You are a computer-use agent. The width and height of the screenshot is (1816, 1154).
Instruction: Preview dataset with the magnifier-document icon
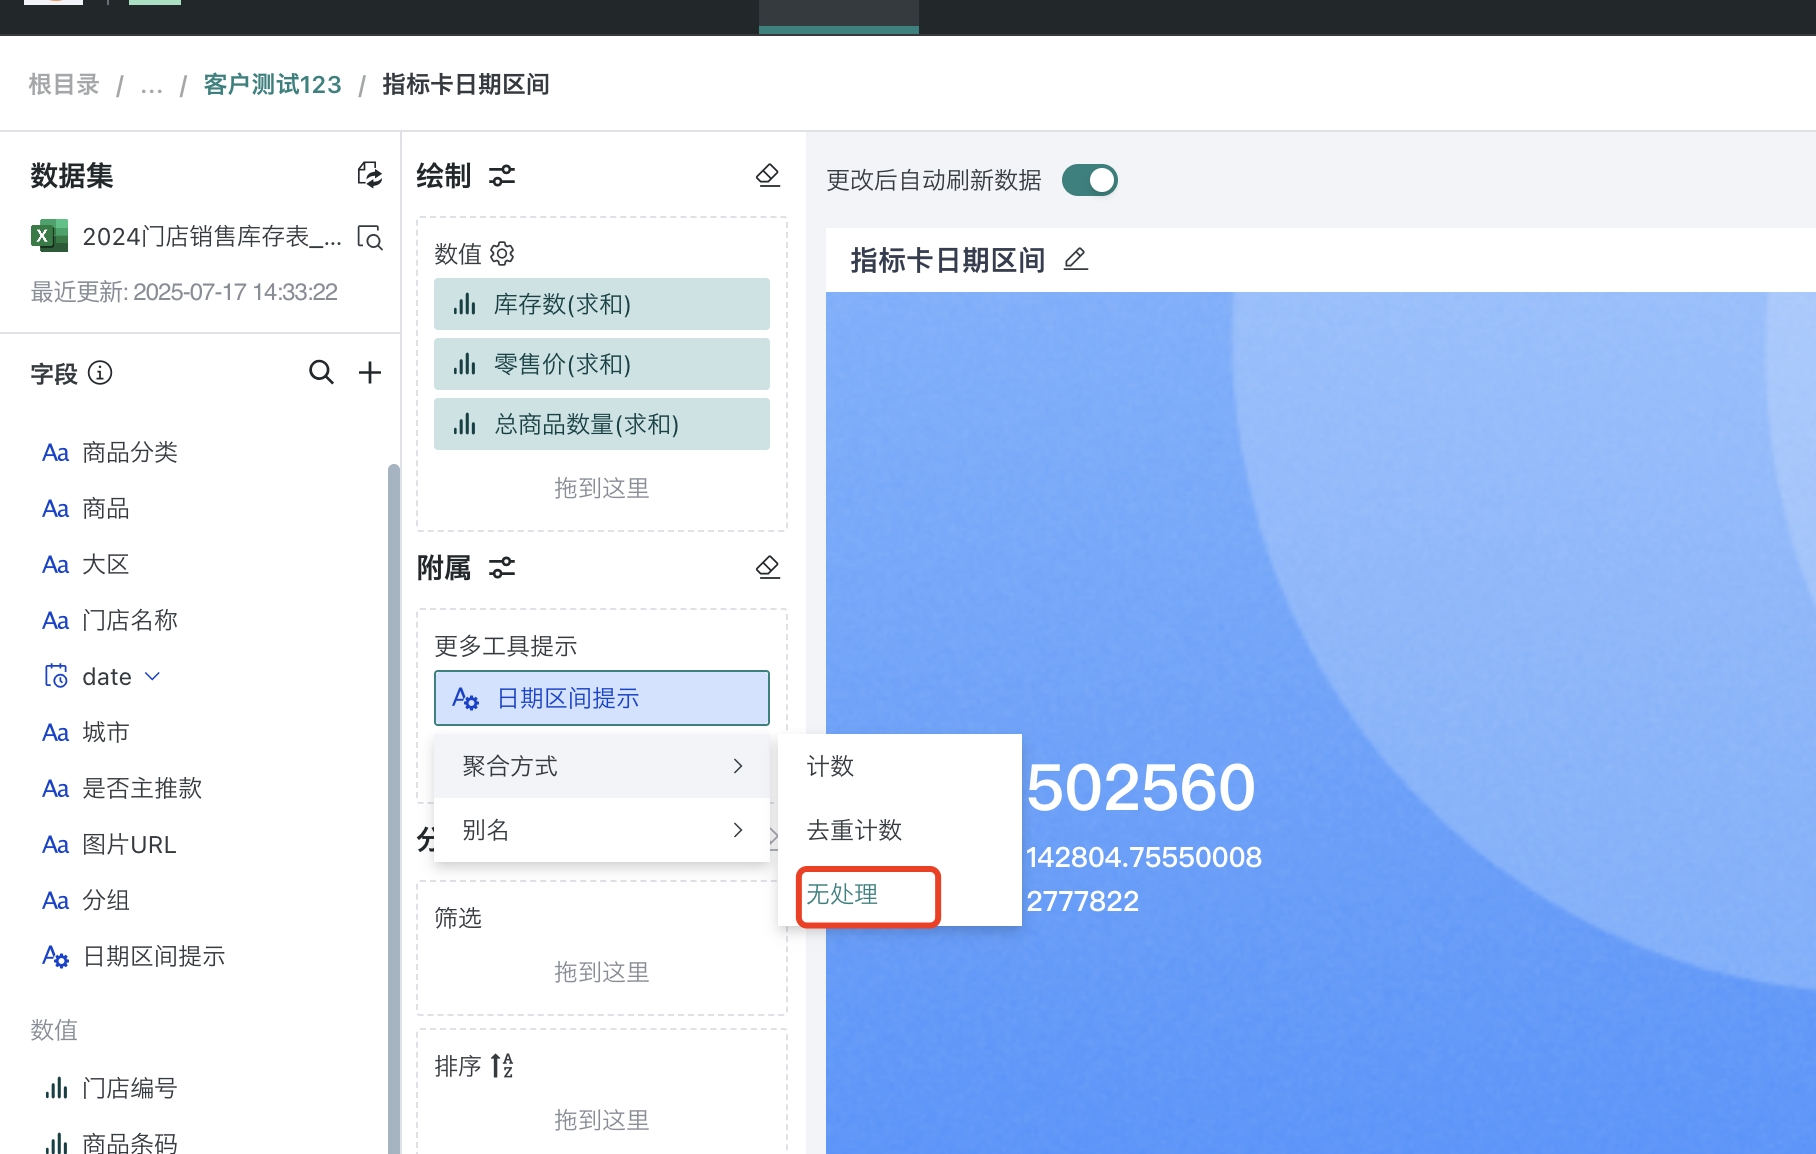pyautogui.click(x=370, y=237)
